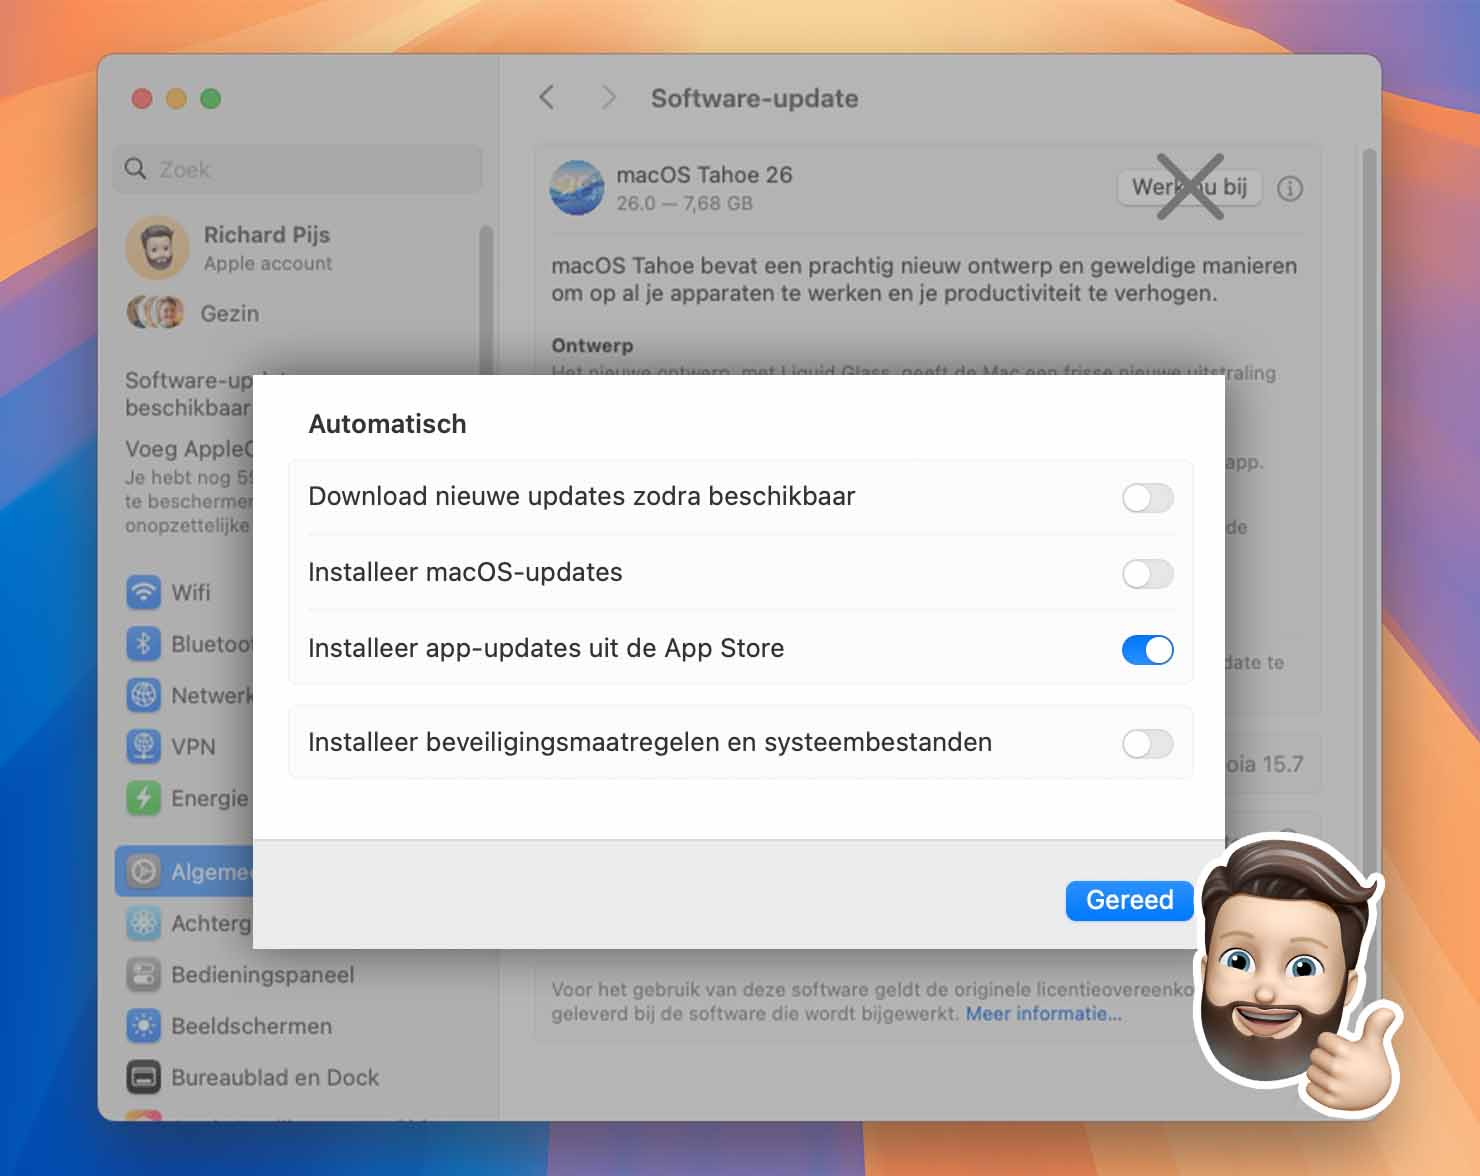This screenshot has height=1176, width=1480.
Task: Open the Gezin family settings
Action: [229, 313]
